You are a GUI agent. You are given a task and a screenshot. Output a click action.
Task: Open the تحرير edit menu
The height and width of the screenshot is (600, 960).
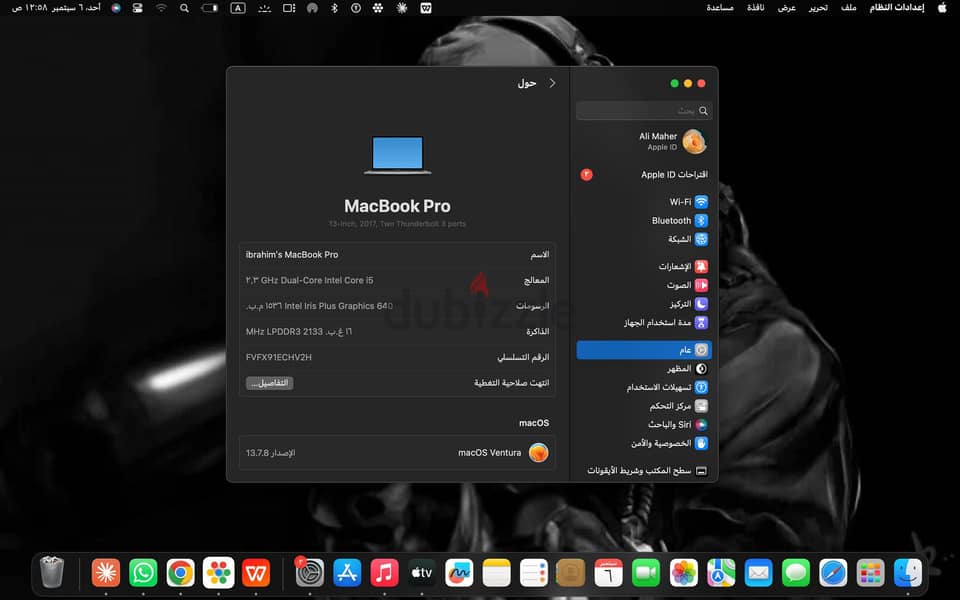pyautogui.click(x=818, y=7)
